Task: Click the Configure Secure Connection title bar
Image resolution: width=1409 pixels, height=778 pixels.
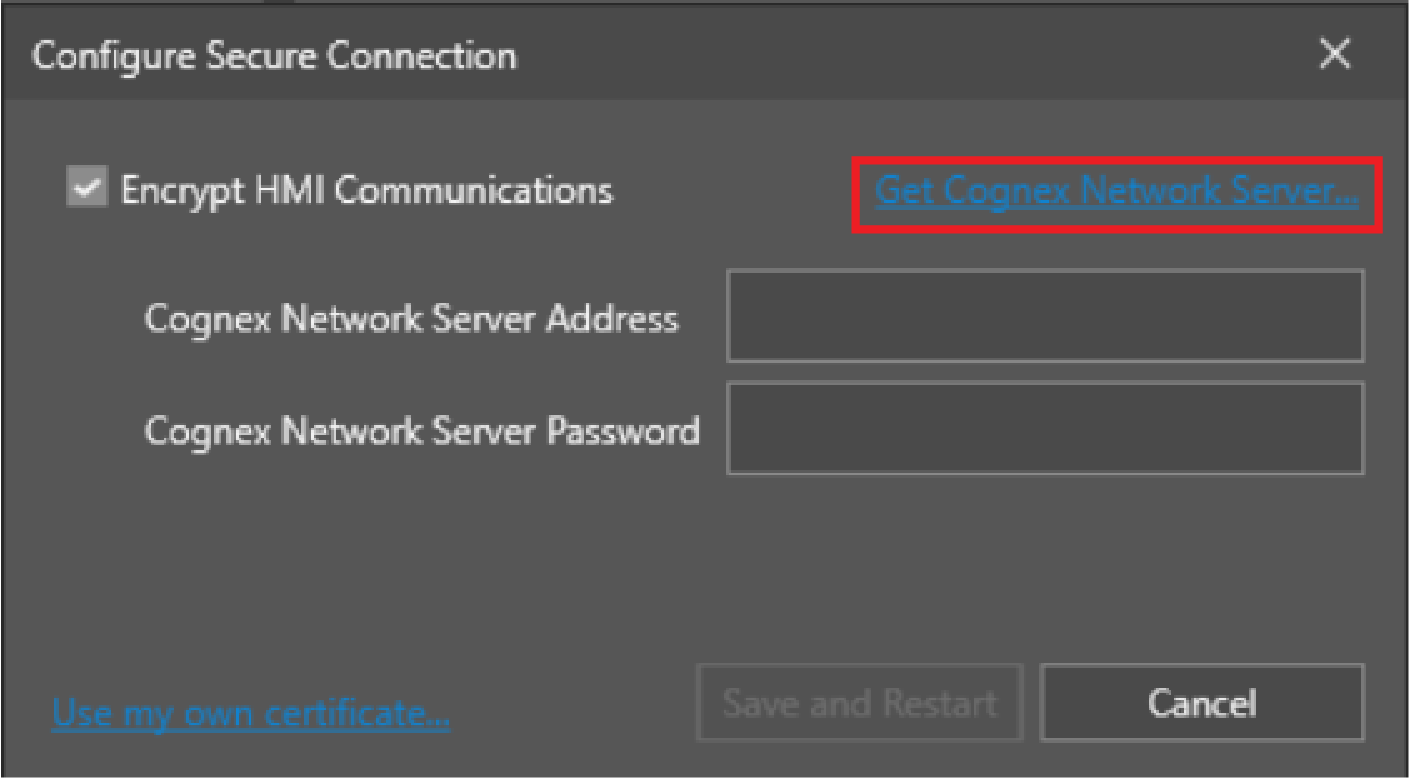Action: click(x=600, y=56)
